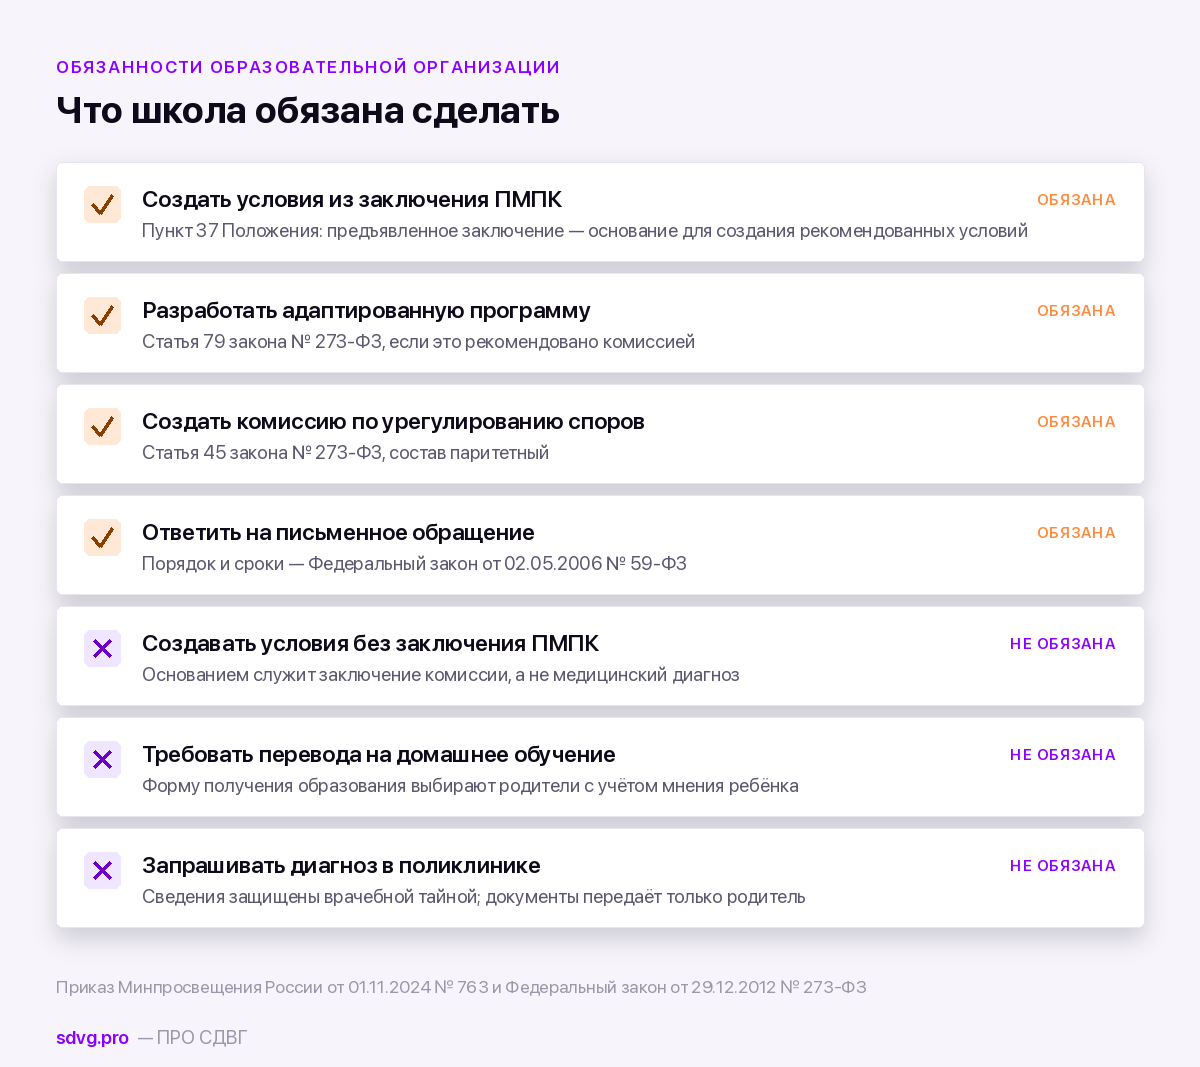Click checkmark icon beside "Создать комиссию по урегулированию споров"
This screenshot has height=1067, width=1200.
102,427
